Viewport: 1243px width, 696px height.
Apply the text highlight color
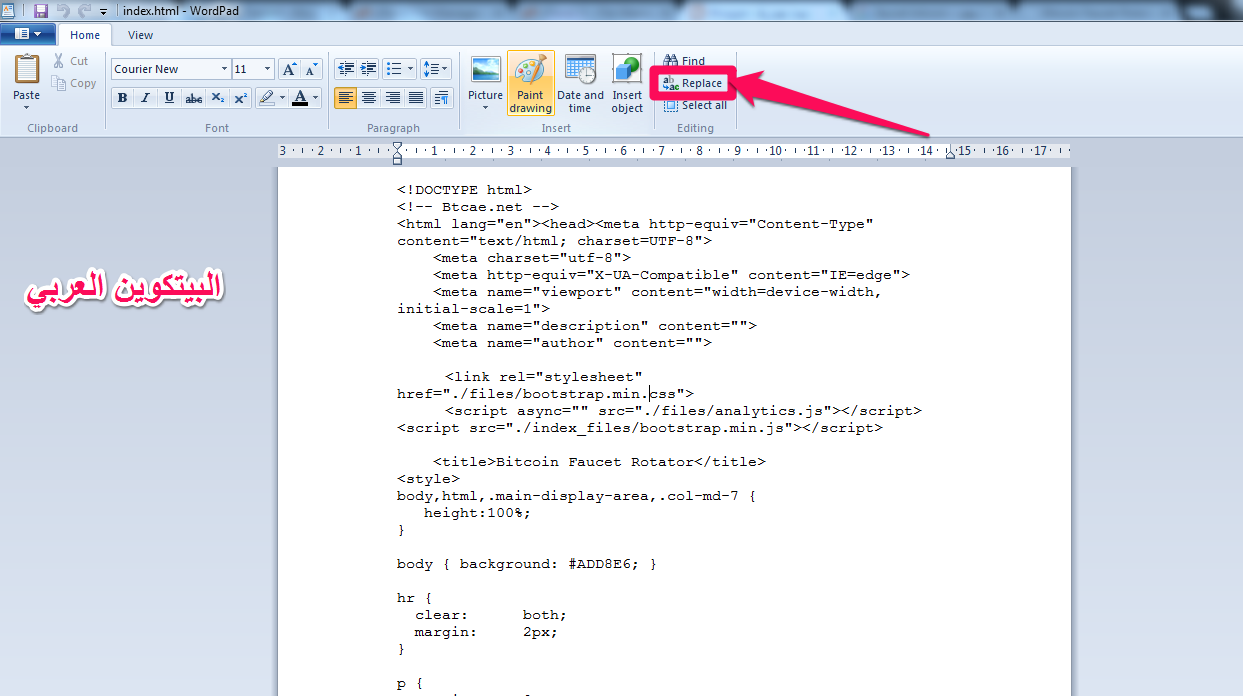[266, 97]
